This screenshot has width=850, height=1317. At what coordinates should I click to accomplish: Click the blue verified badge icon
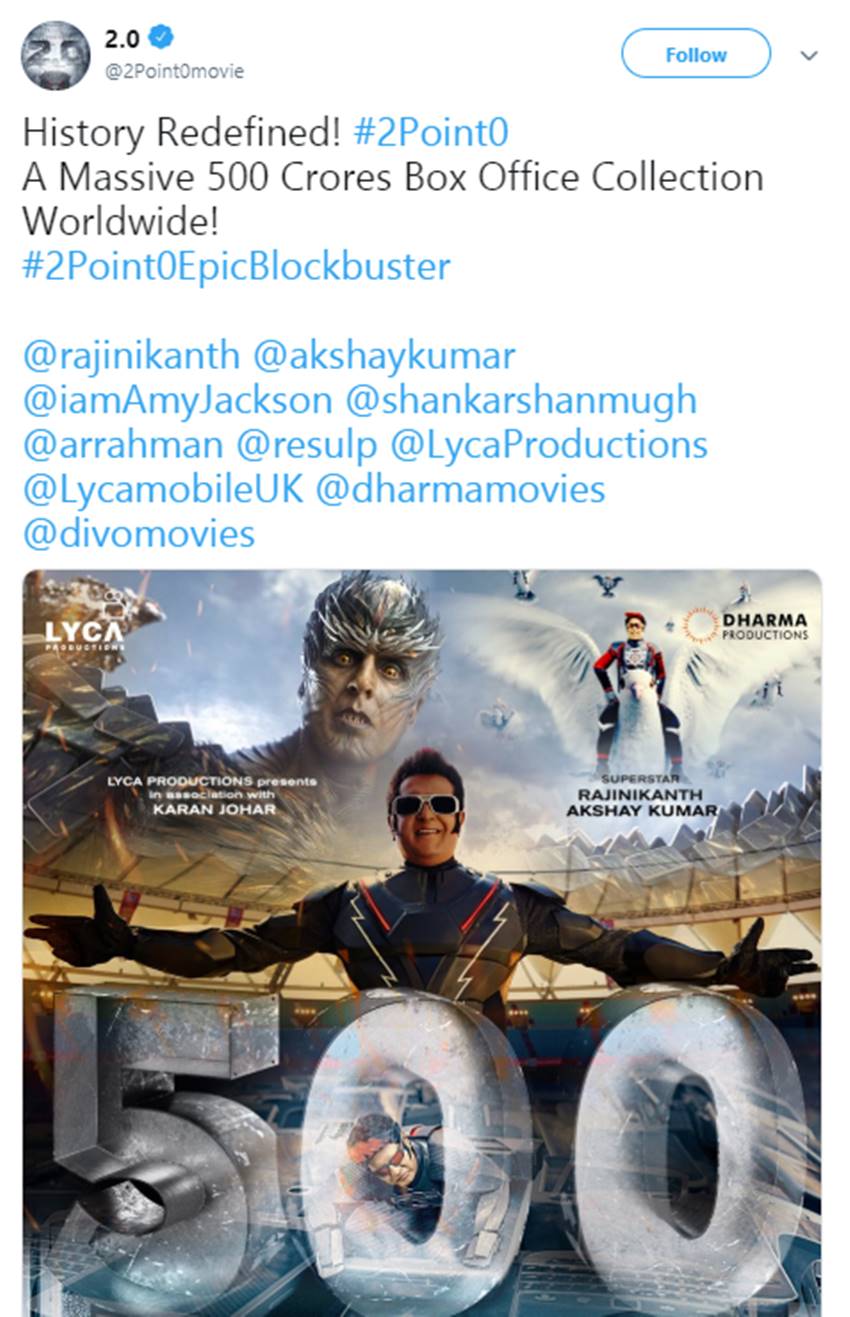coord(162,38)
